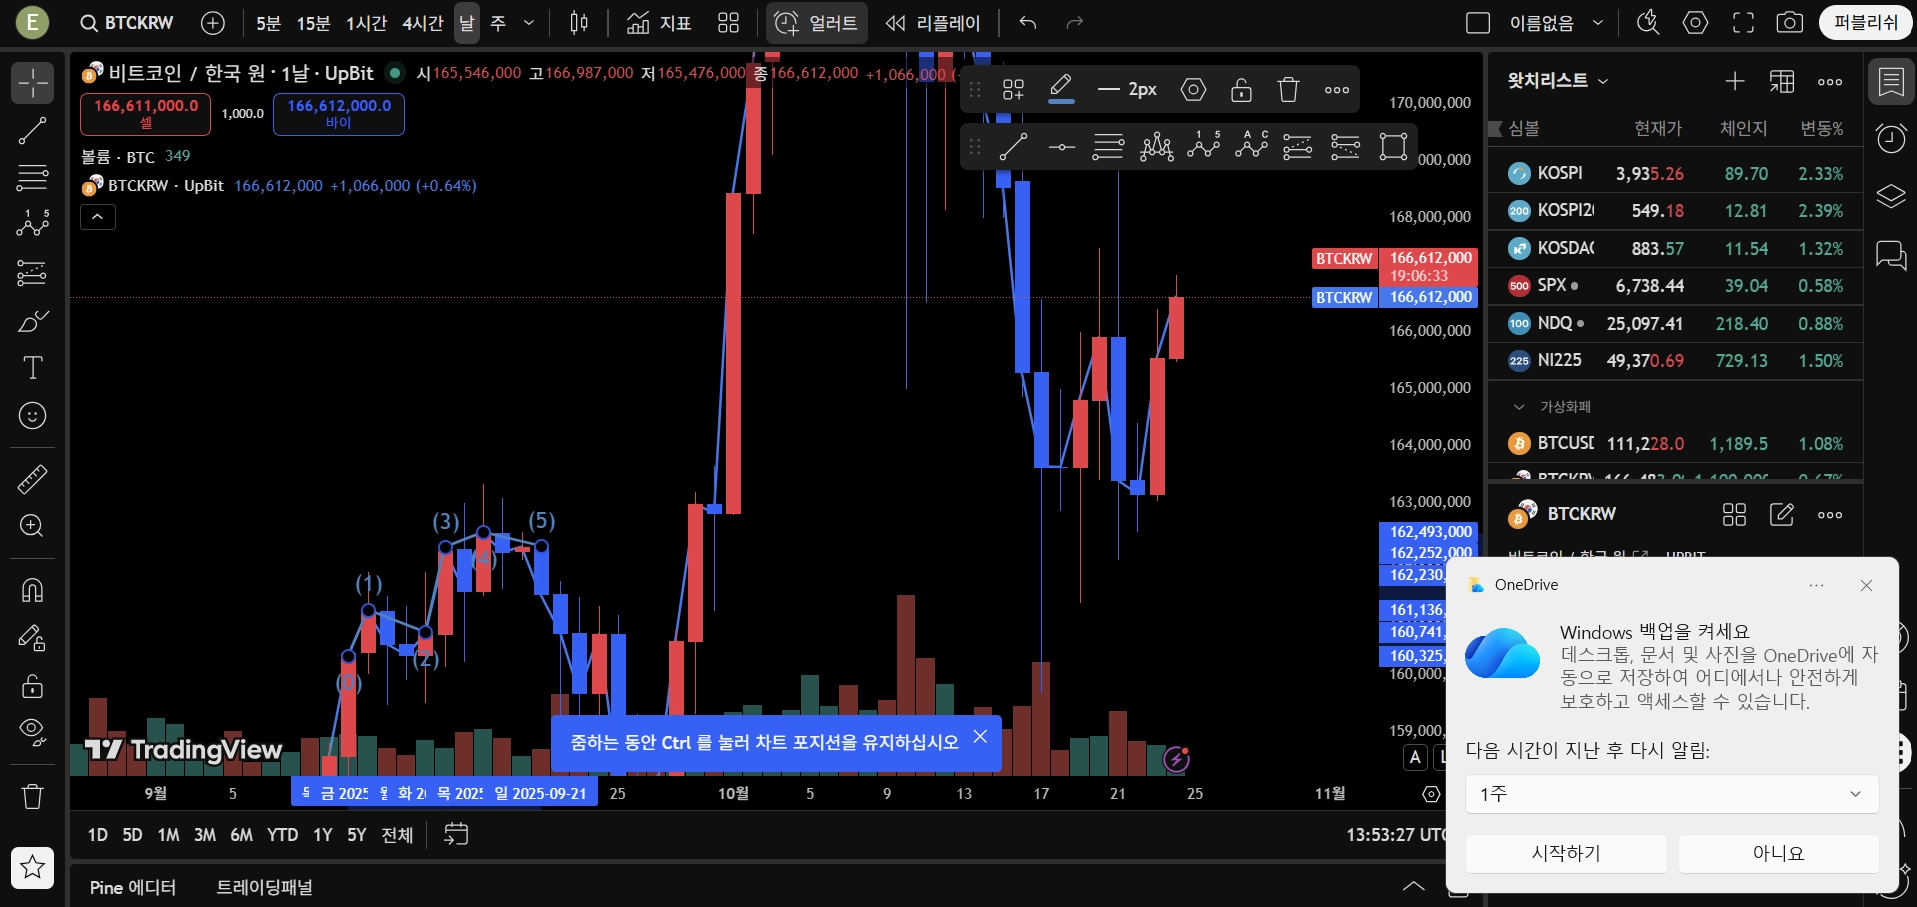This screenshot has height=907, width=1917.
Task: Add symbol to watchlist with plus
Action: (1735, 82)
